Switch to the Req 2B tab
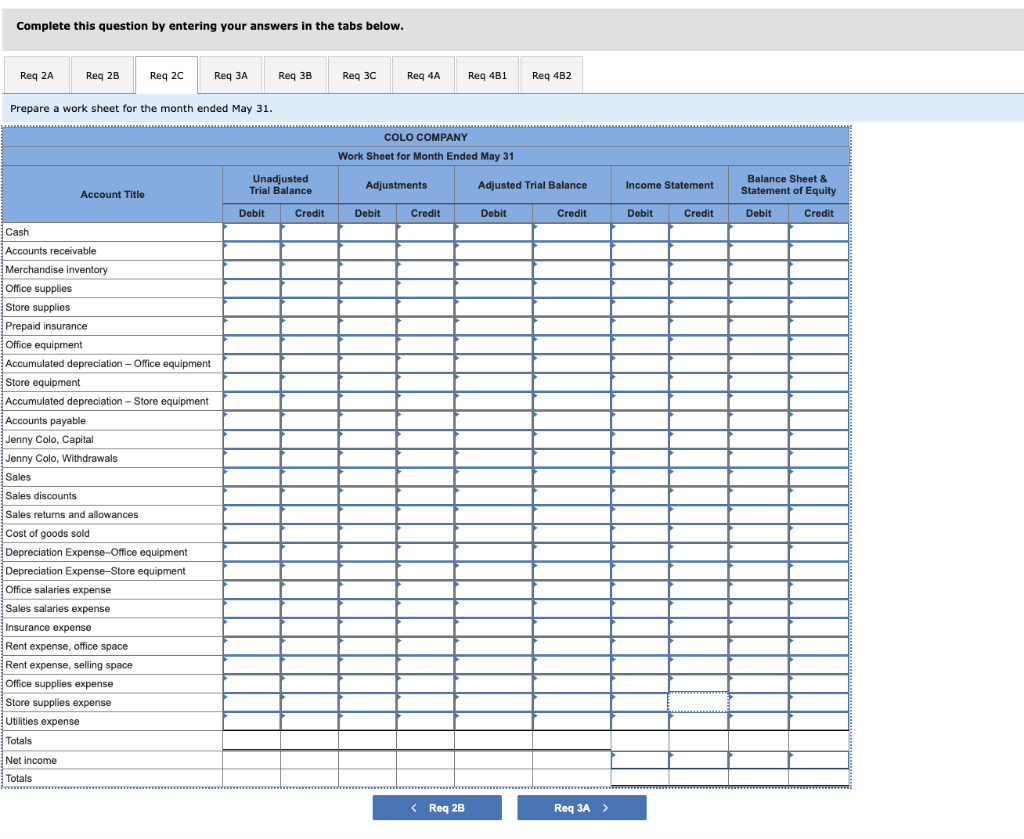Viewport: 1024px width, 839px height. pyautogui.click(x=102, y=74)
